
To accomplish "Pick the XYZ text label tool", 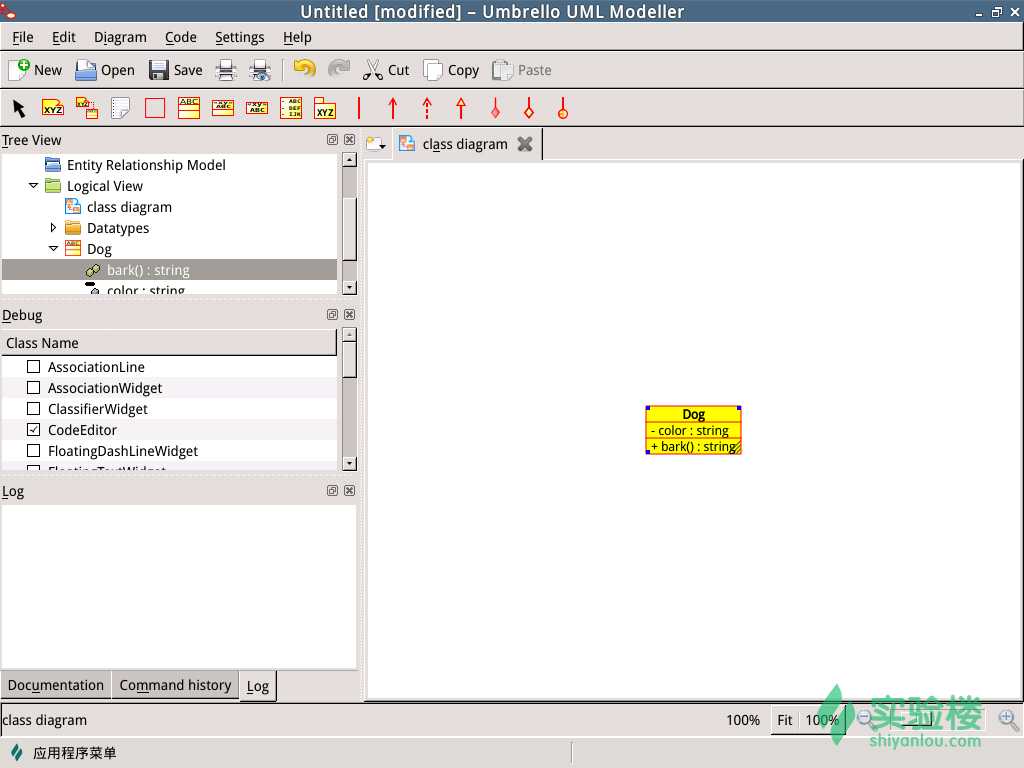I will [x=53, y=108].
